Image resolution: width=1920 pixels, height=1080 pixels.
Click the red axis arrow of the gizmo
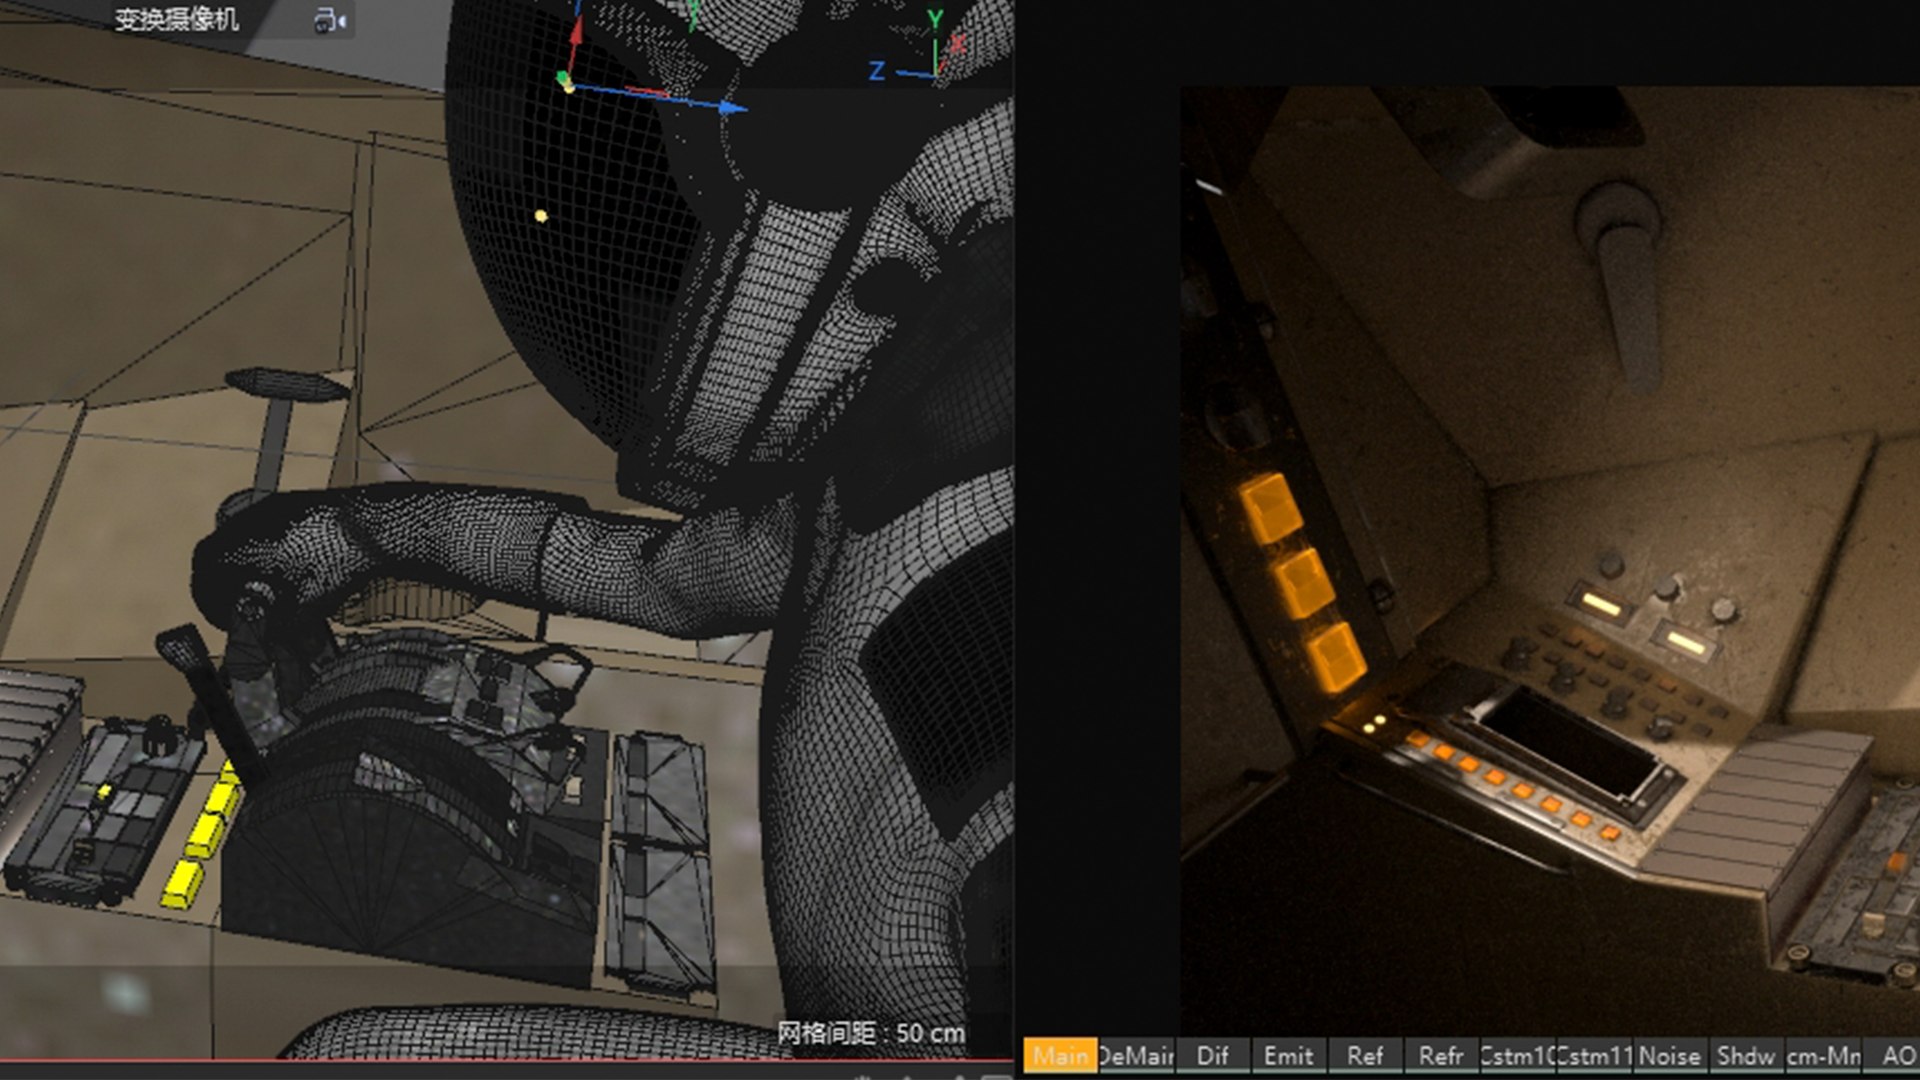coord(576,30)
